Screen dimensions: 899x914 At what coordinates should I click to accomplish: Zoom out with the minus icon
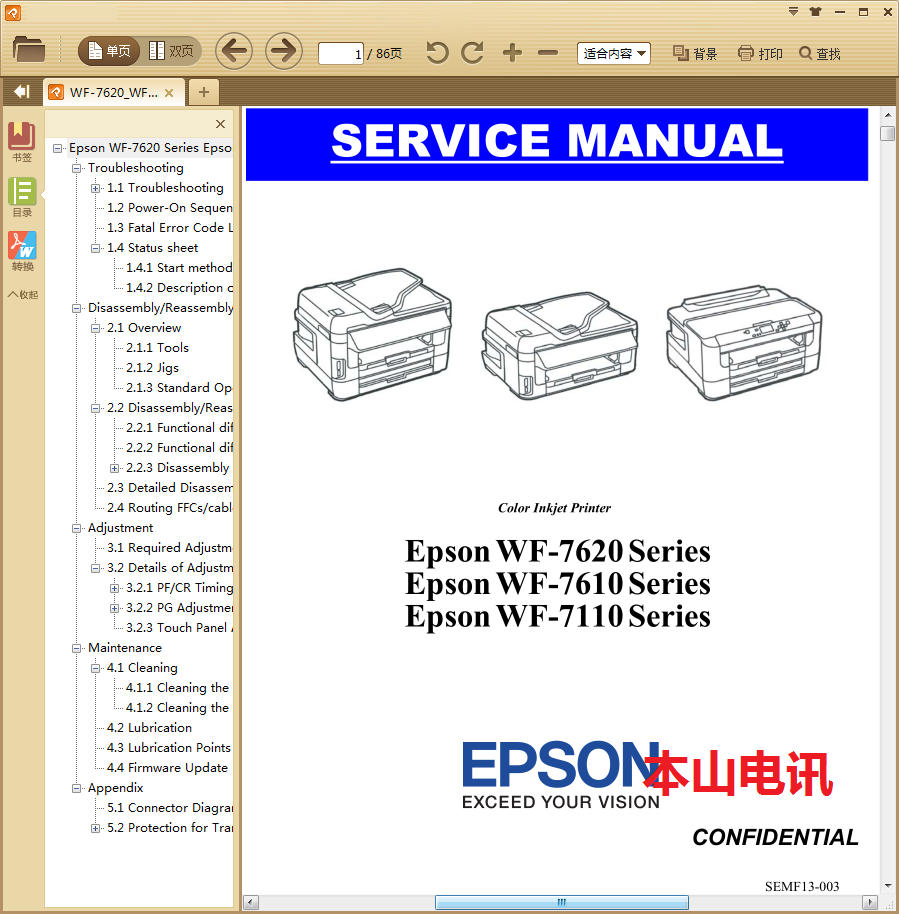(547, 53)
